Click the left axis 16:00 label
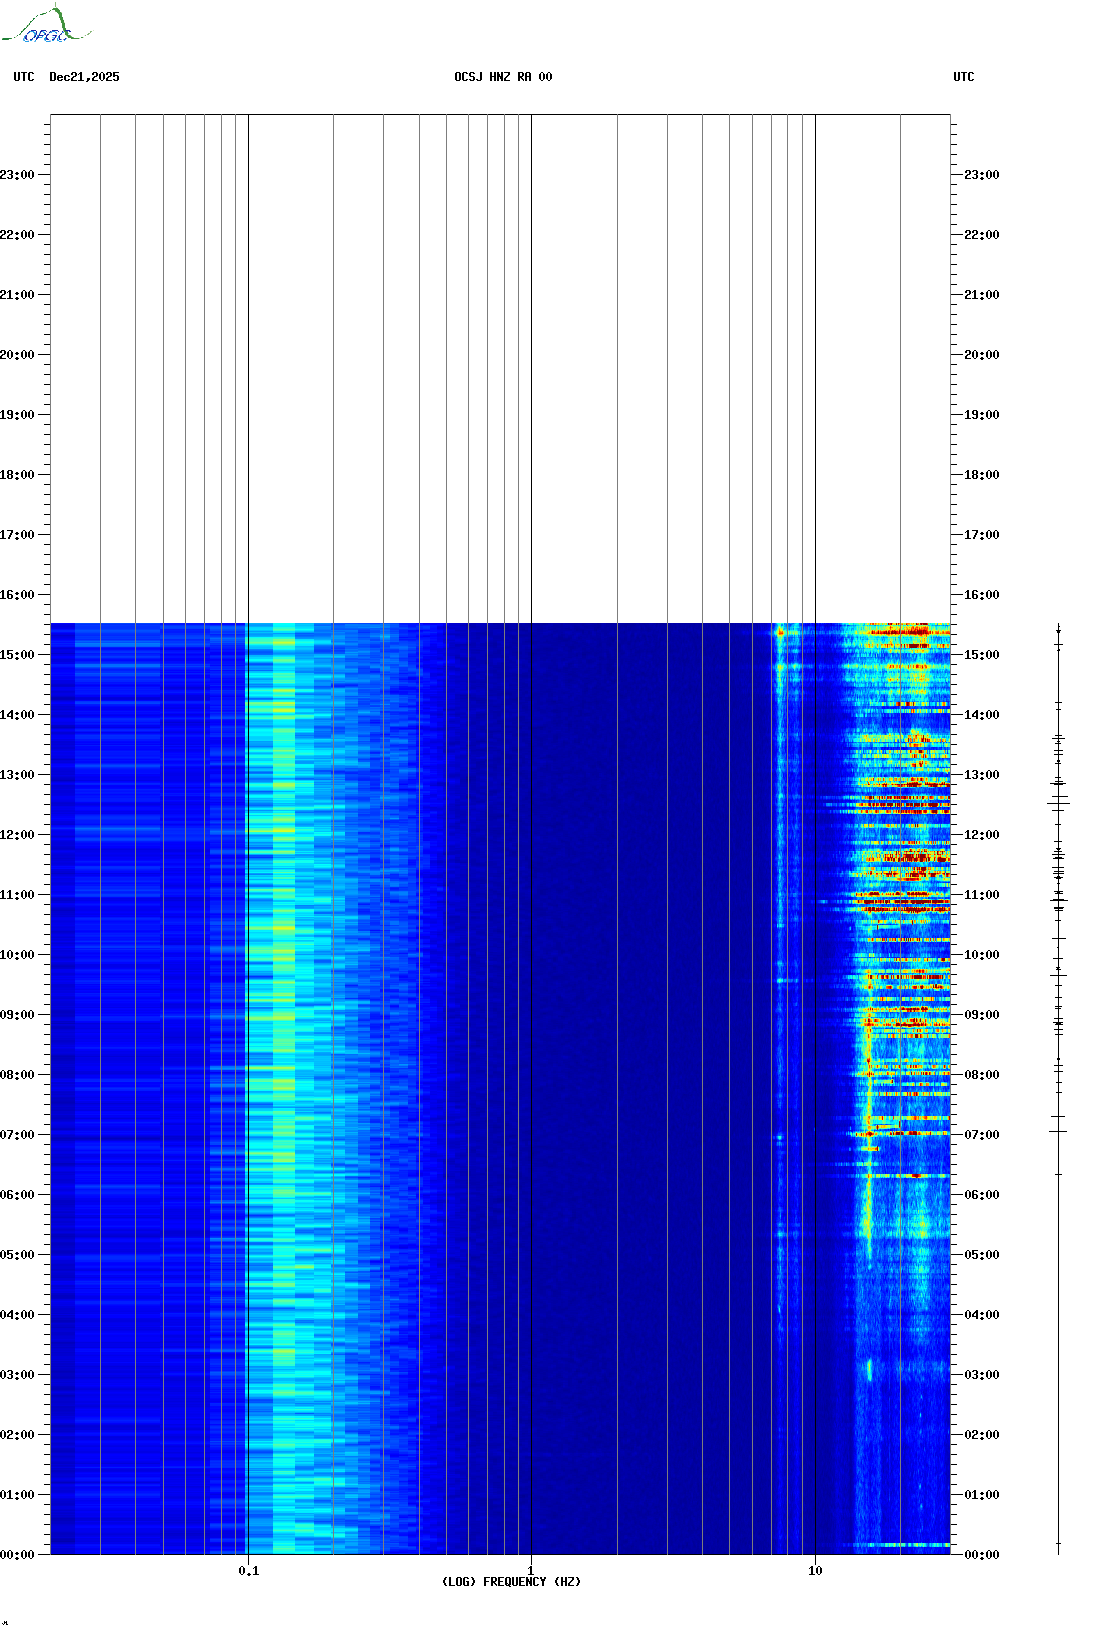The height and width of the screenshot is (1634, 1102). 17,595
